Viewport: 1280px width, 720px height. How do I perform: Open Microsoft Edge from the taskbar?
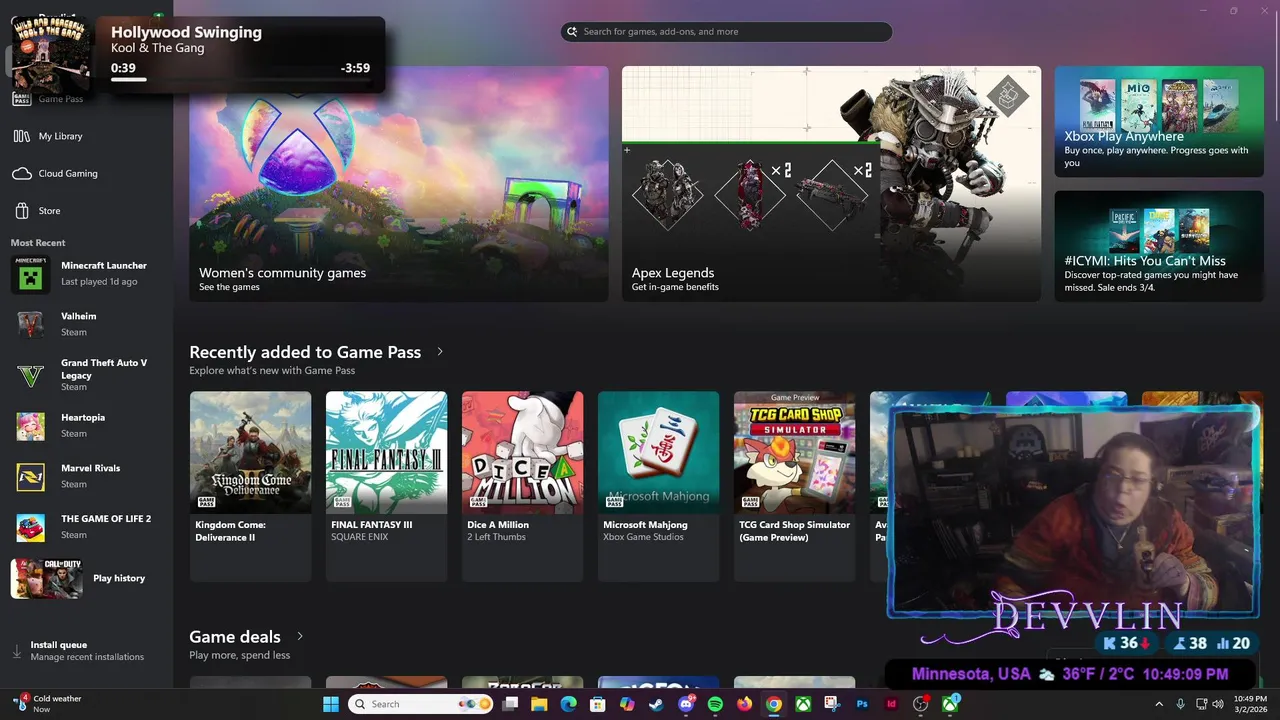coord(569,704)
